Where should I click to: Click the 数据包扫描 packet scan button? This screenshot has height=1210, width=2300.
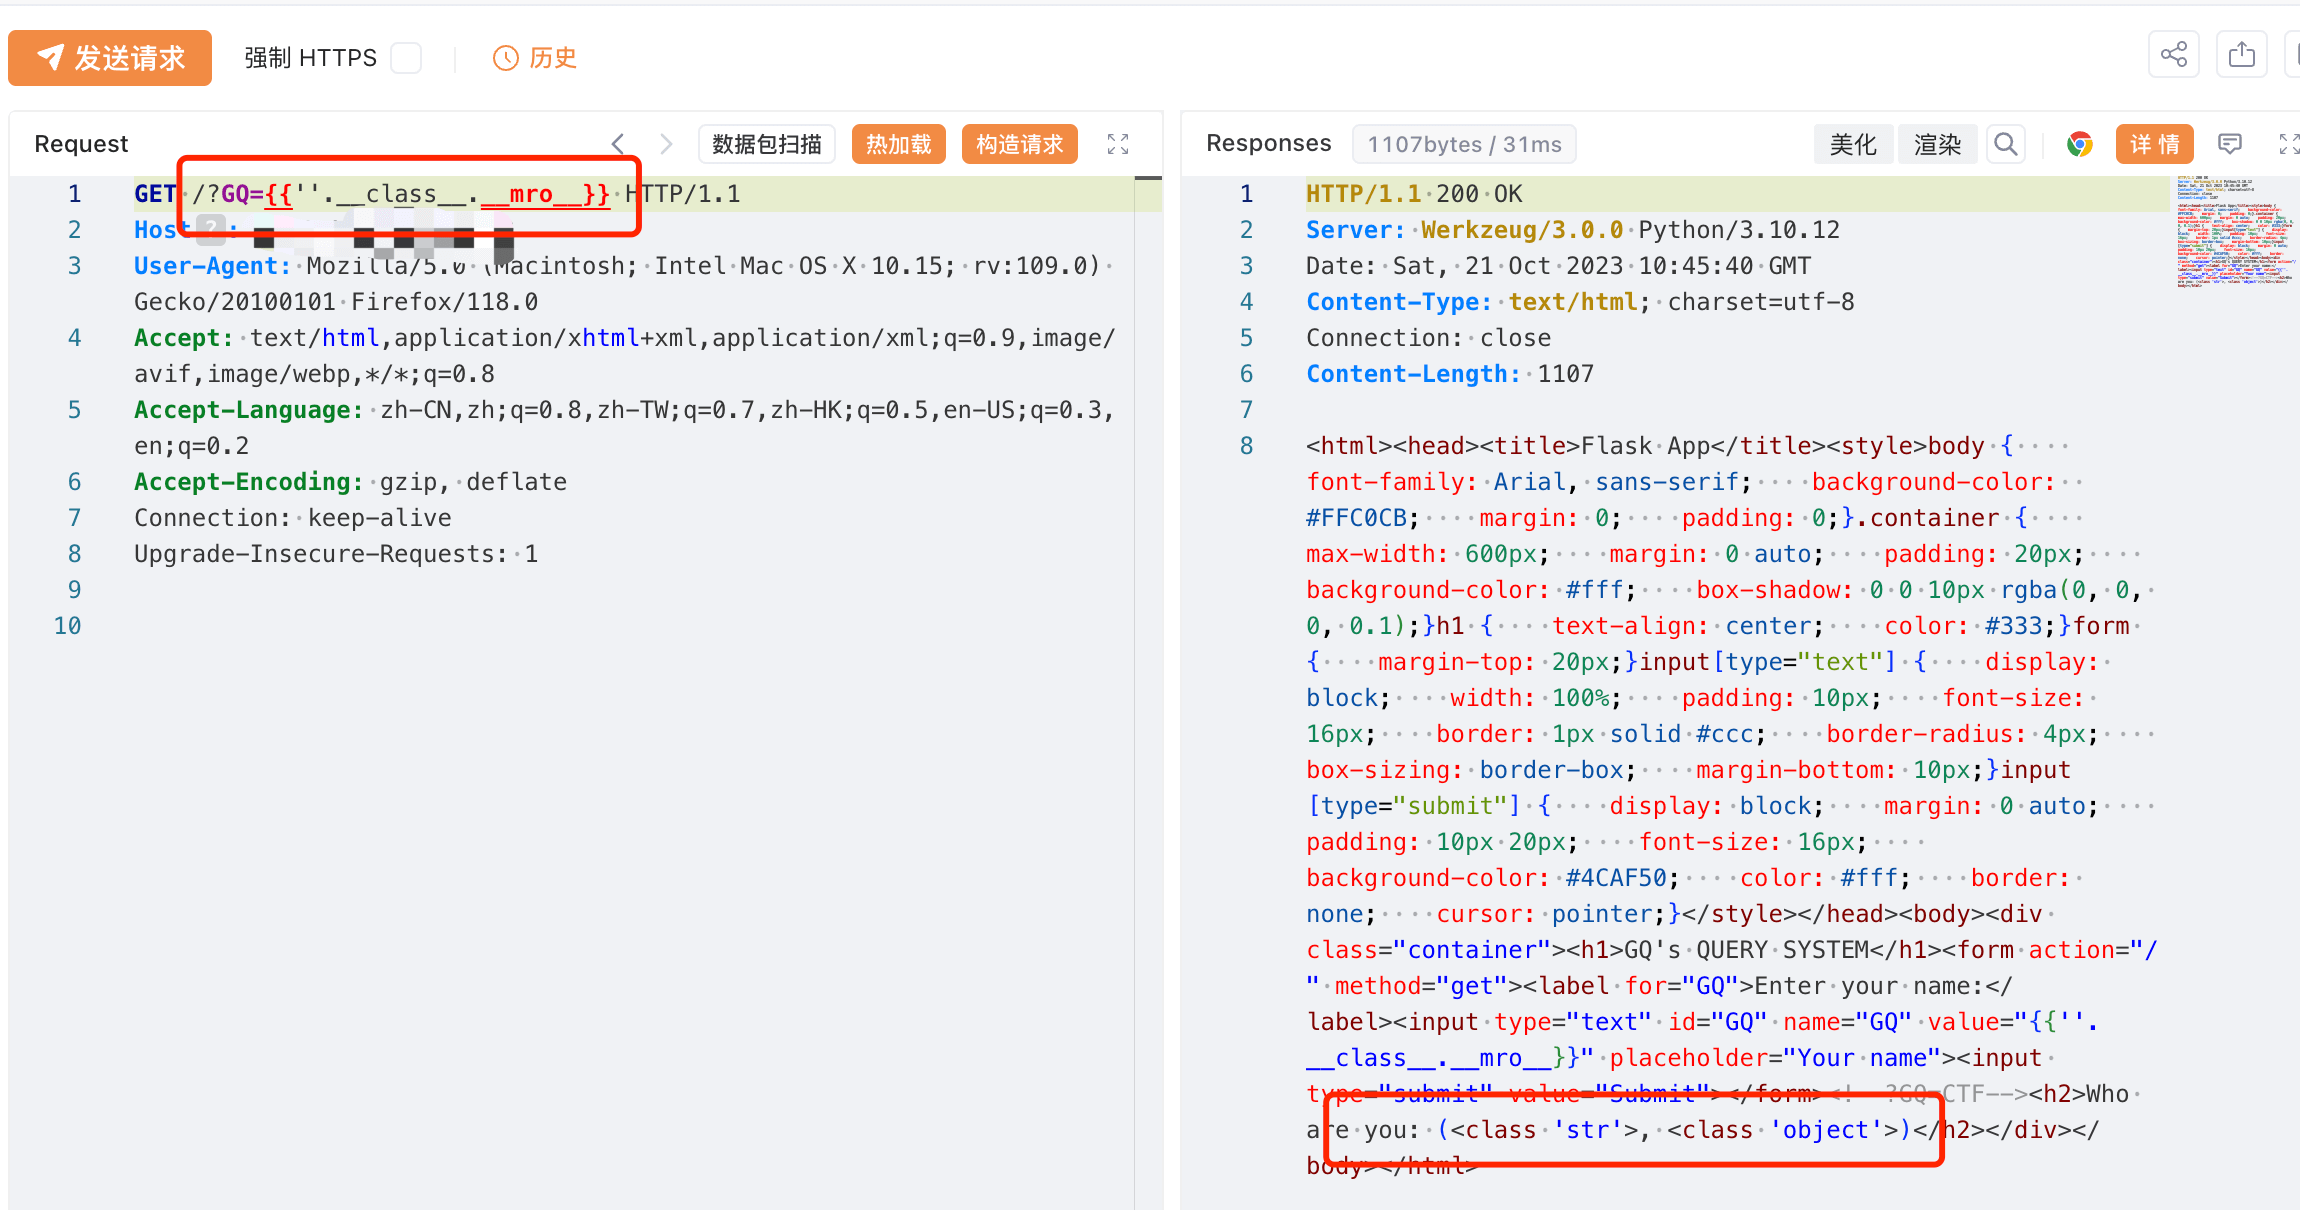pos(767,144)
